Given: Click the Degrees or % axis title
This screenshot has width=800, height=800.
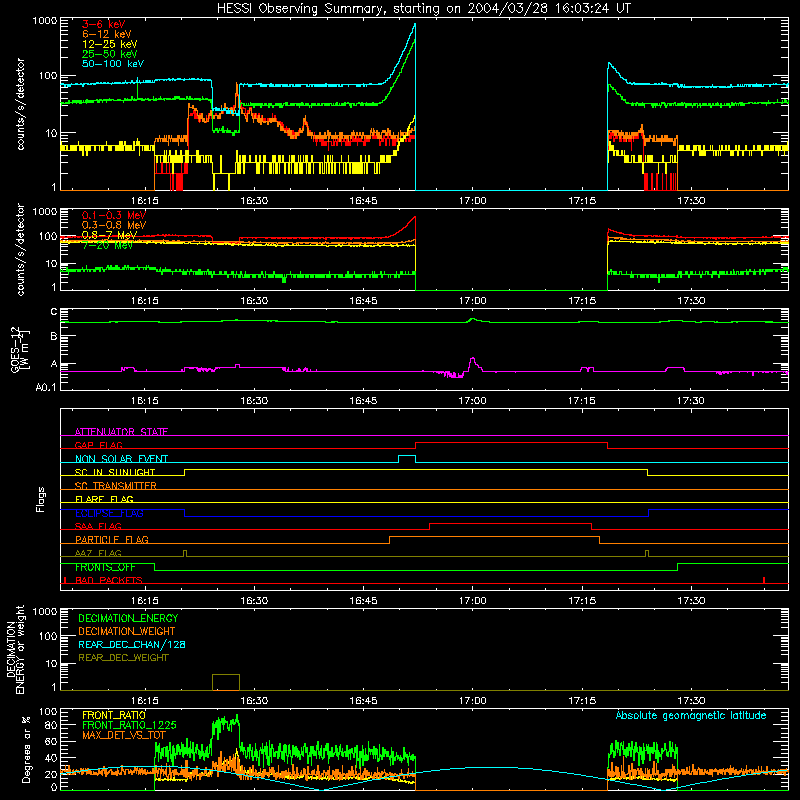Looking at the screenshot, I should tap(26, 749).
